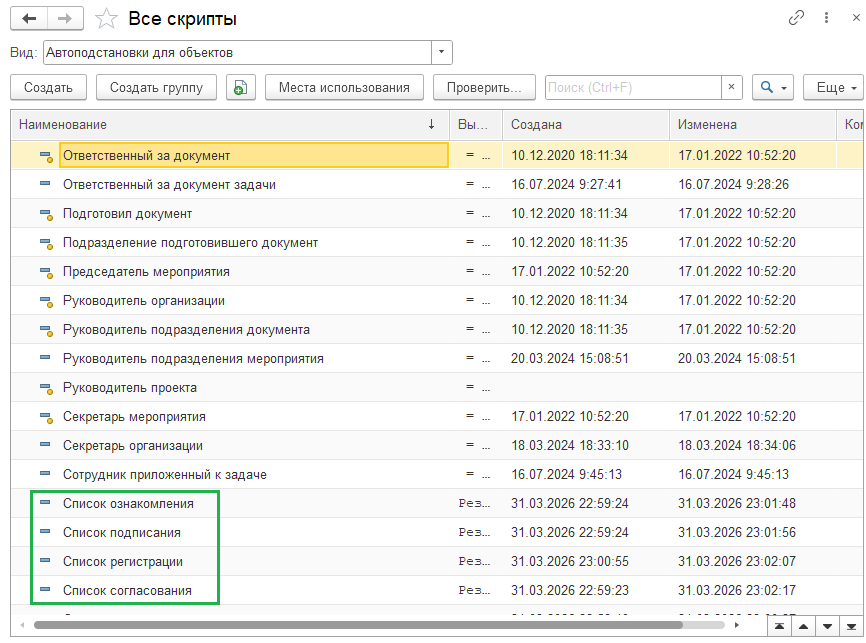Click into the Поиск search field
The image size is (866, 643).
pyautogui.click(x=632, y=88)
